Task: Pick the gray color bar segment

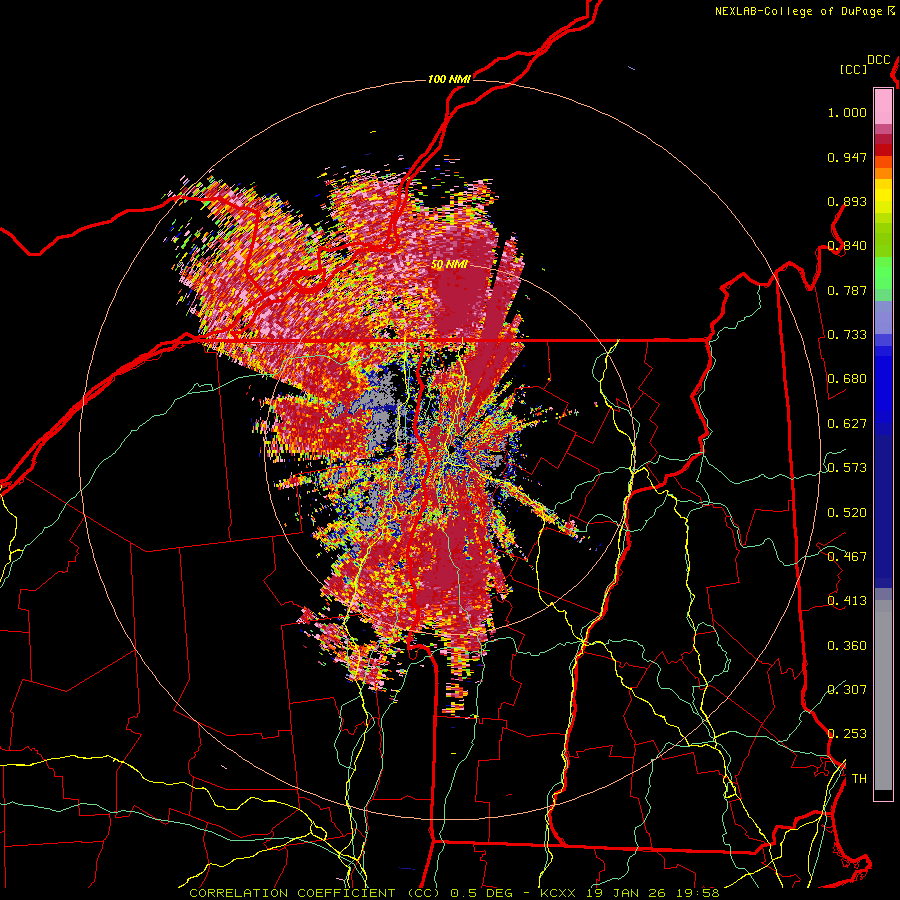Action: (x=883, y=695)
